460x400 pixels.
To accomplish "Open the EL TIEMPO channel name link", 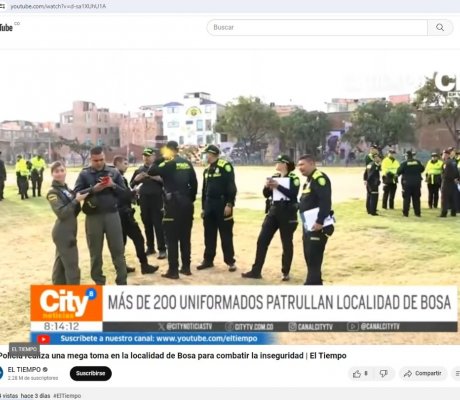I will (x=24, y=370).
